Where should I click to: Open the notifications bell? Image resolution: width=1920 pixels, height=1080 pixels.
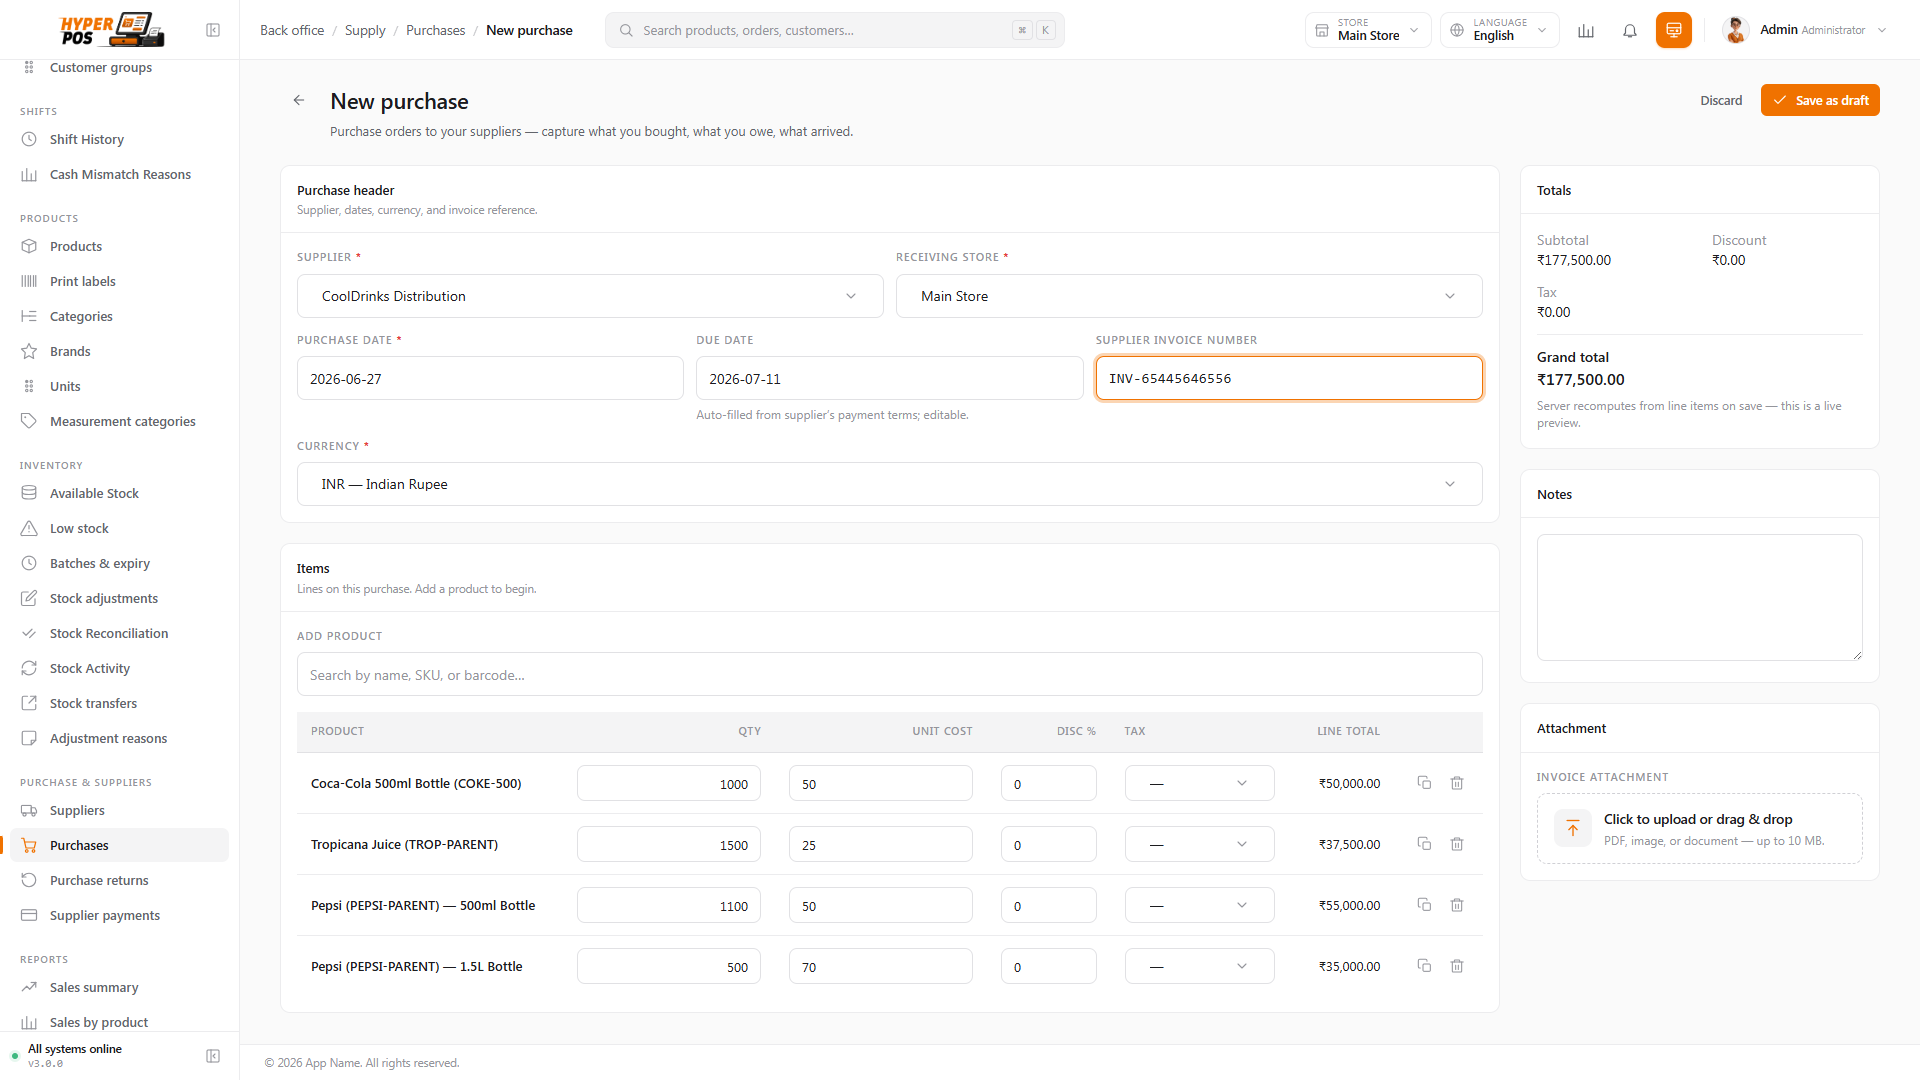pos(1630,30)
